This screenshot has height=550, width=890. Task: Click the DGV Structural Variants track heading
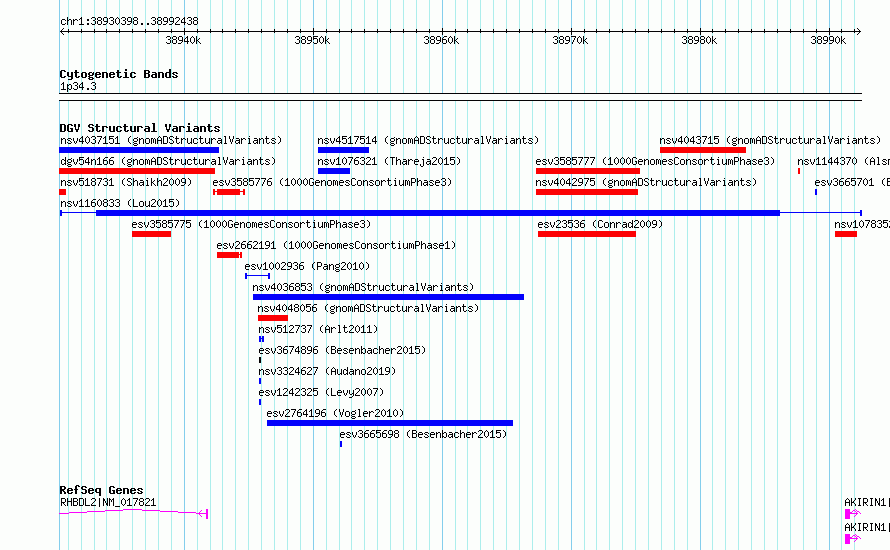[x=140, y=128]
